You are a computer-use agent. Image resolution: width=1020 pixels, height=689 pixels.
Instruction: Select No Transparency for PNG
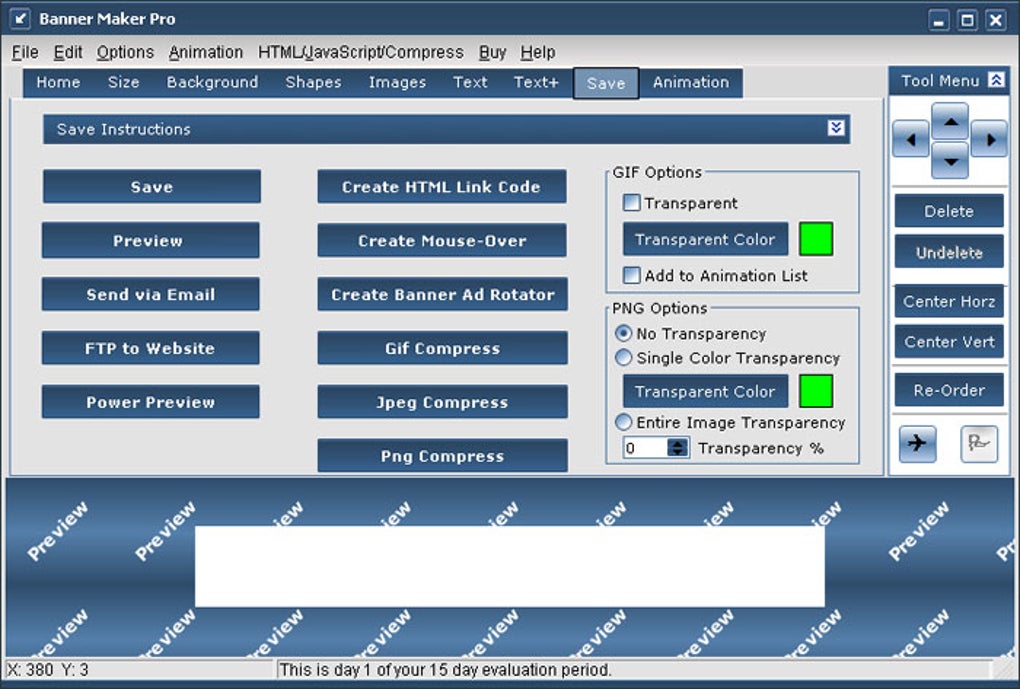pos(623,333)
